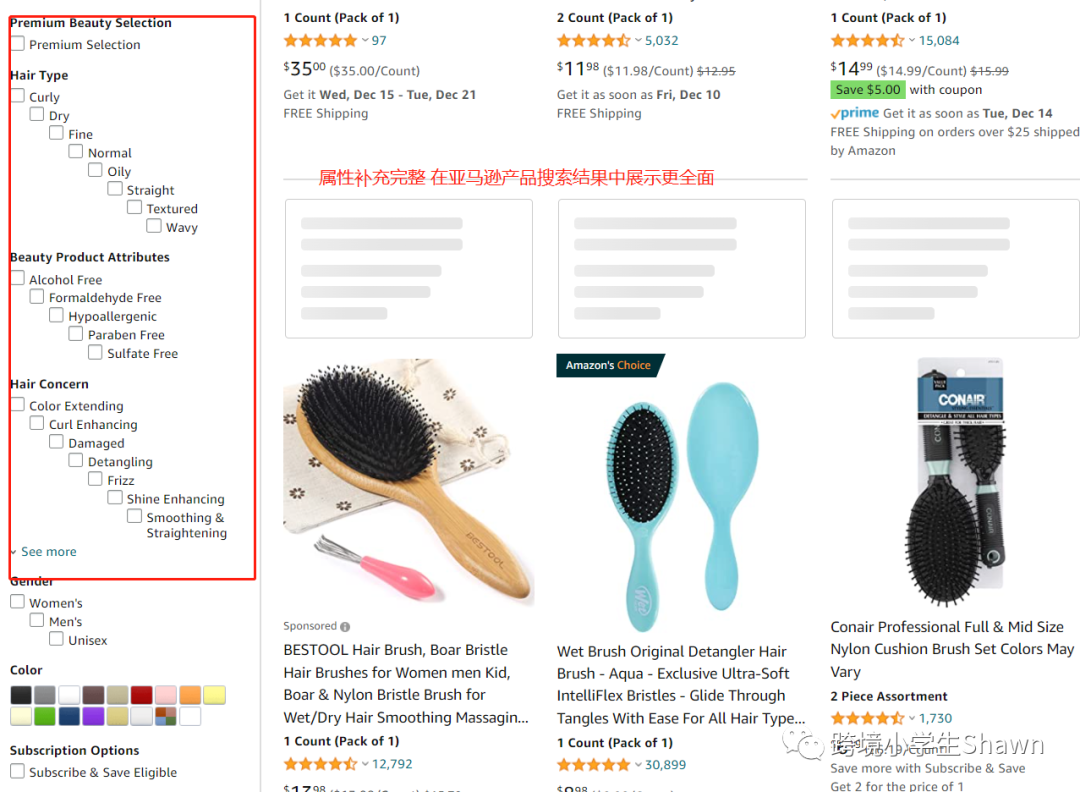
Task: Click the Amazon's Choice badge
Action: point(610,366)
